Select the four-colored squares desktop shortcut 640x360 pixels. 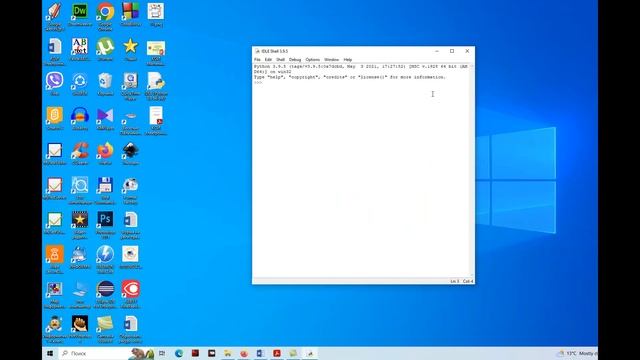[x=130, y=15]
